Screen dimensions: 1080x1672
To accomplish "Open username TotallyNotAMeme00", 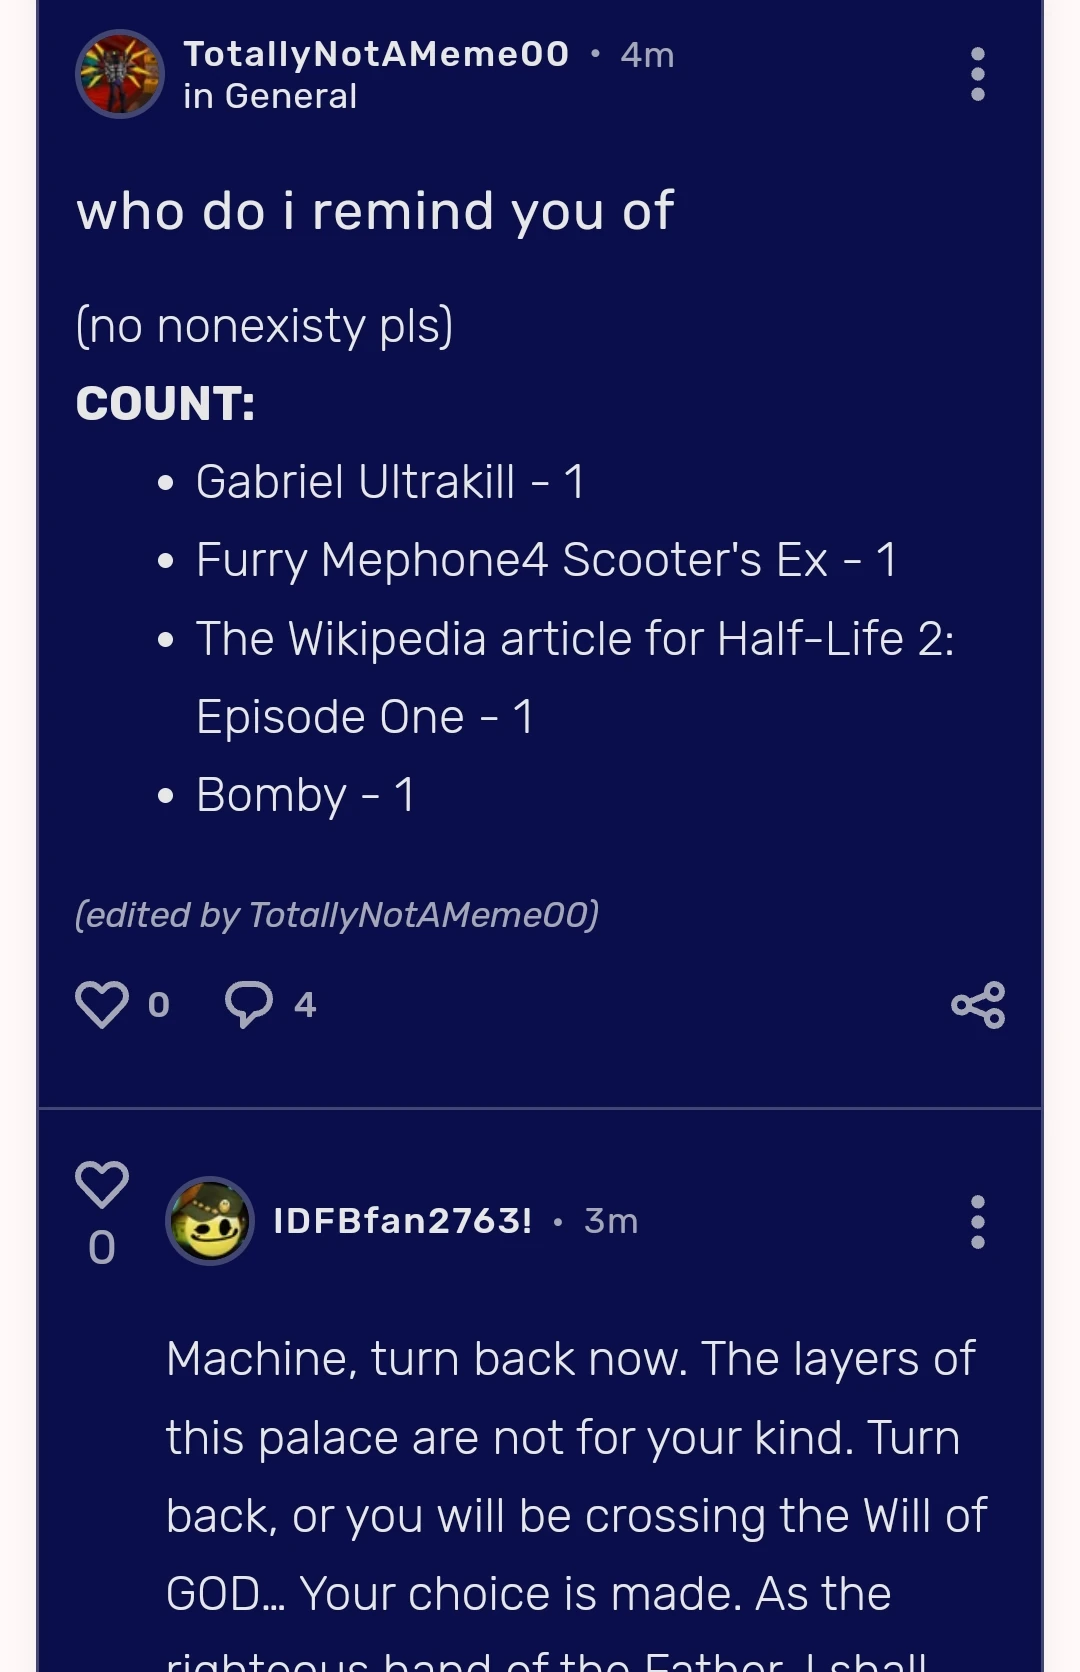I will (373, 55).
